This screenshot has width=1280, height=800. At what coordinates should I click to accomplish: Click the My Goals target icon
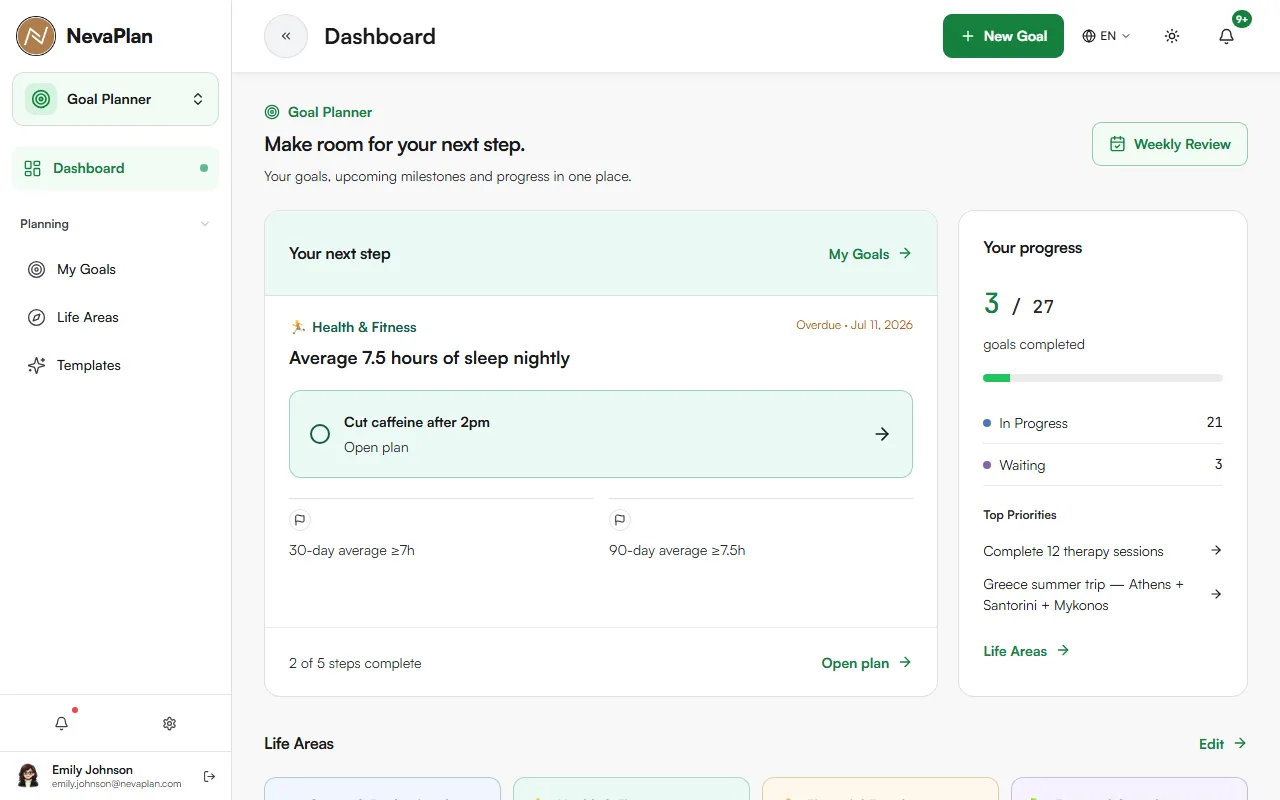pos(37,269)
